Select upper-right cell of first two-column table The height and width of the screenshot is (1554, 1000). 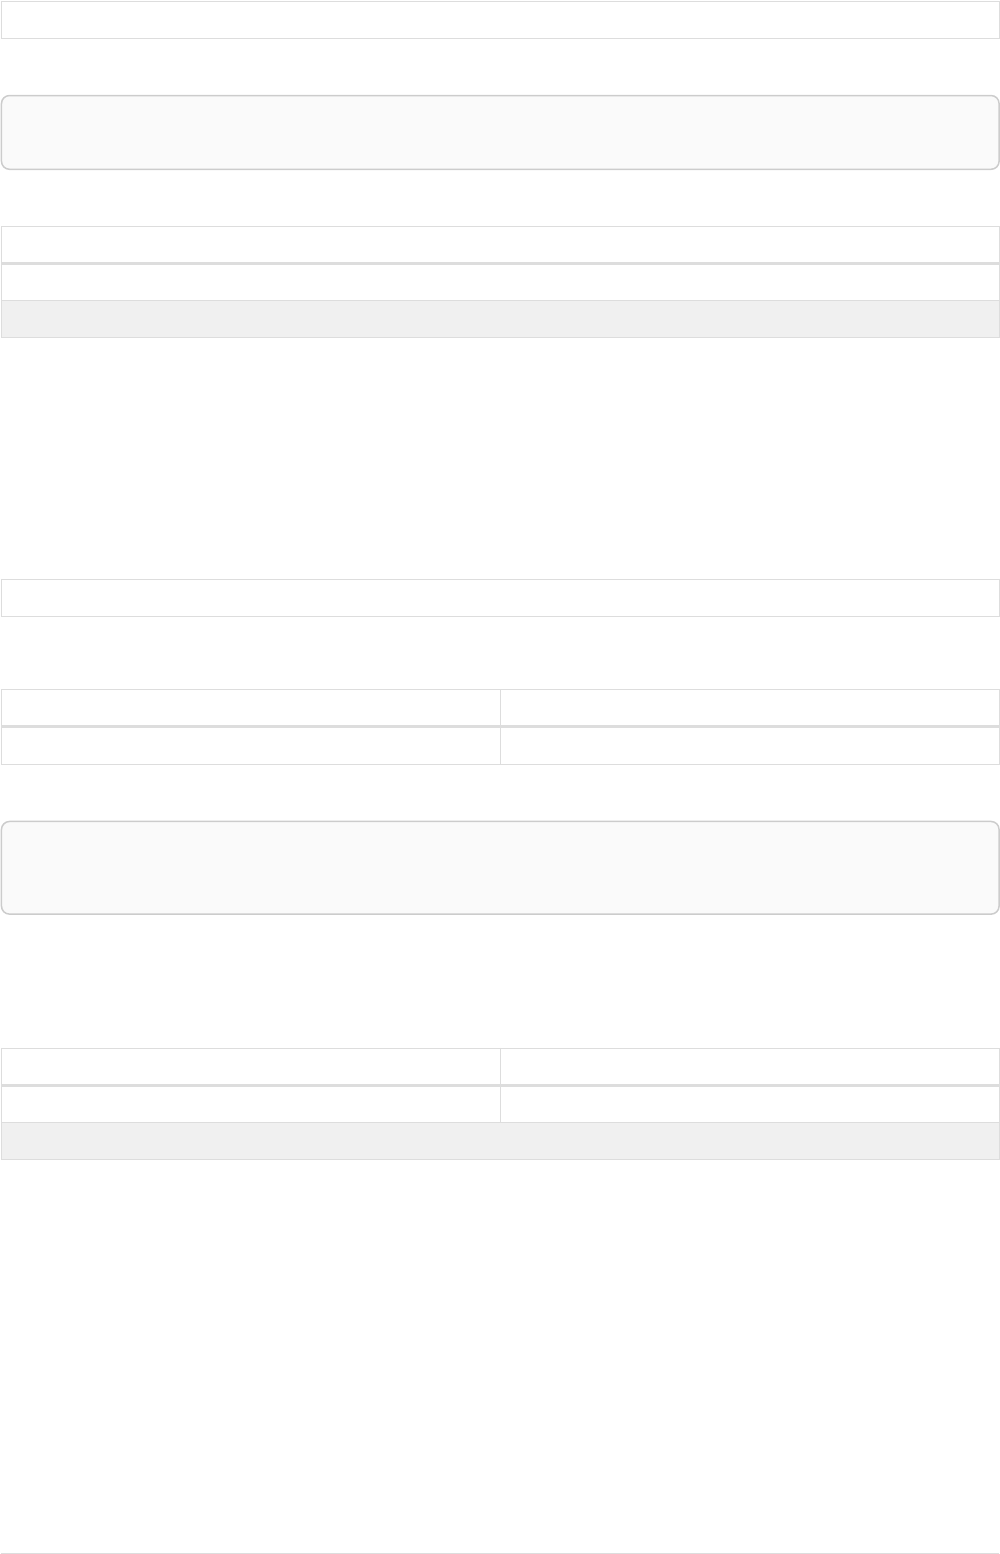click(750, 708)
